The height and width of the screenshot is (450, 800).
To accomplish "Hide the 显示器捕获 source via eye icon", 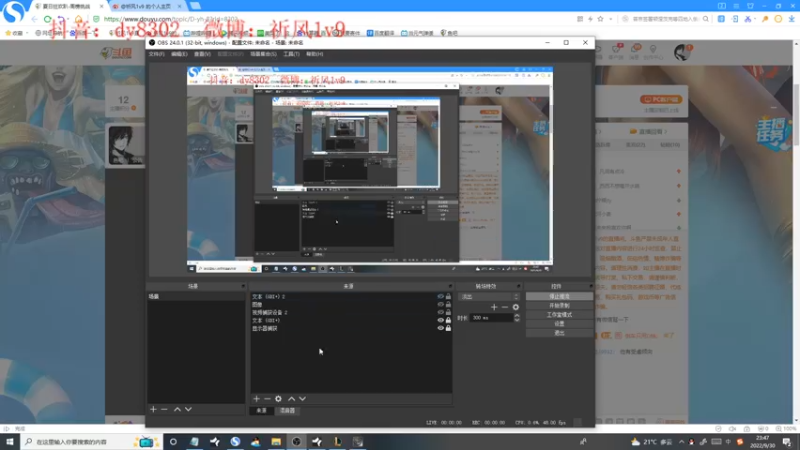I will [440, 328].
